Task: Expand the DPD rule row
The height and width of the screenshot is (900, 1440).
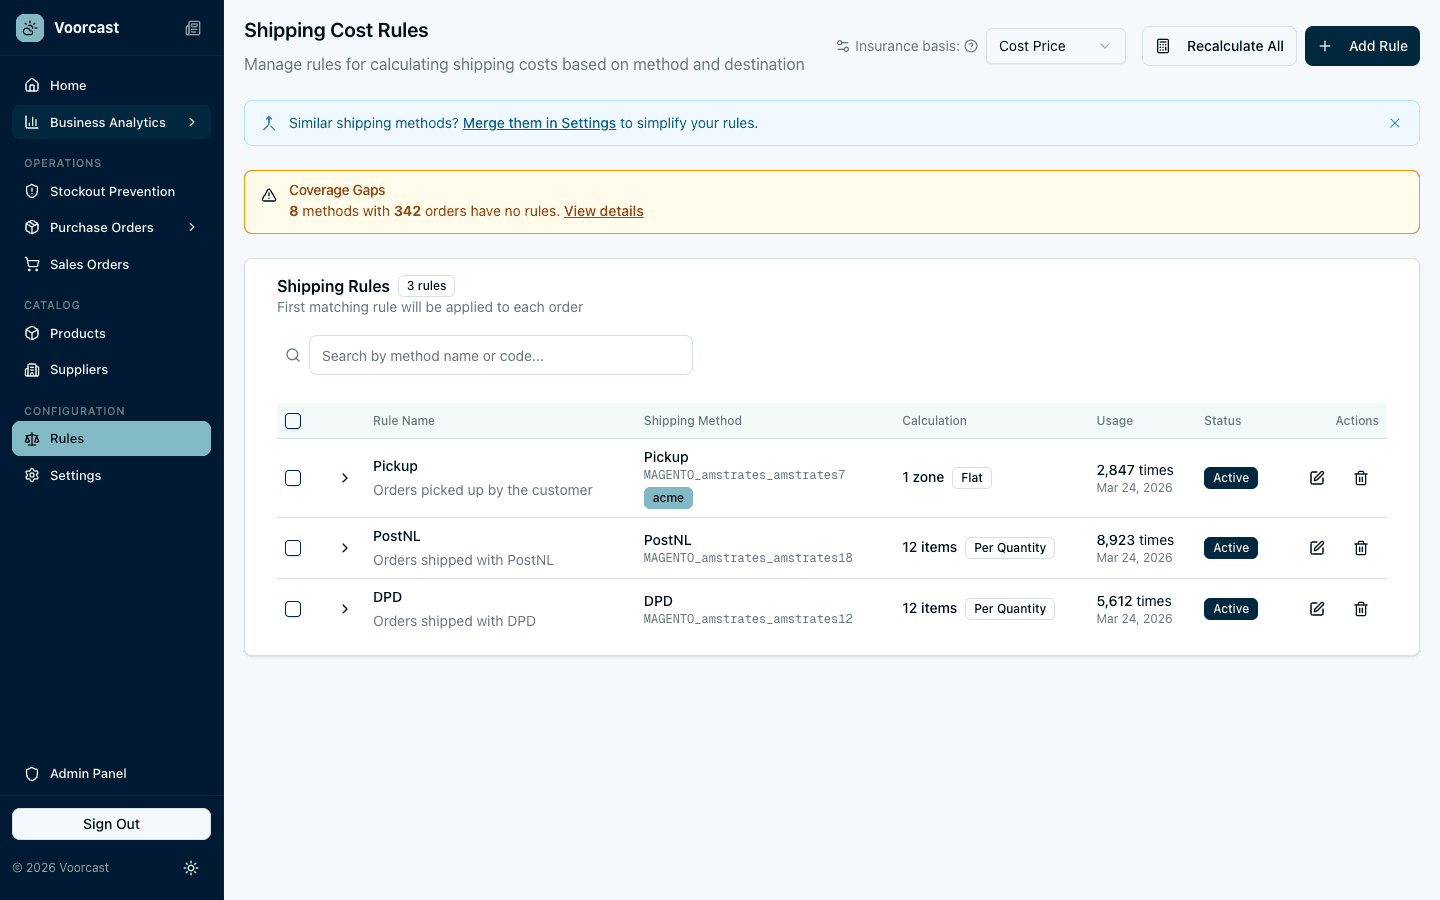Action: (345, 609)
